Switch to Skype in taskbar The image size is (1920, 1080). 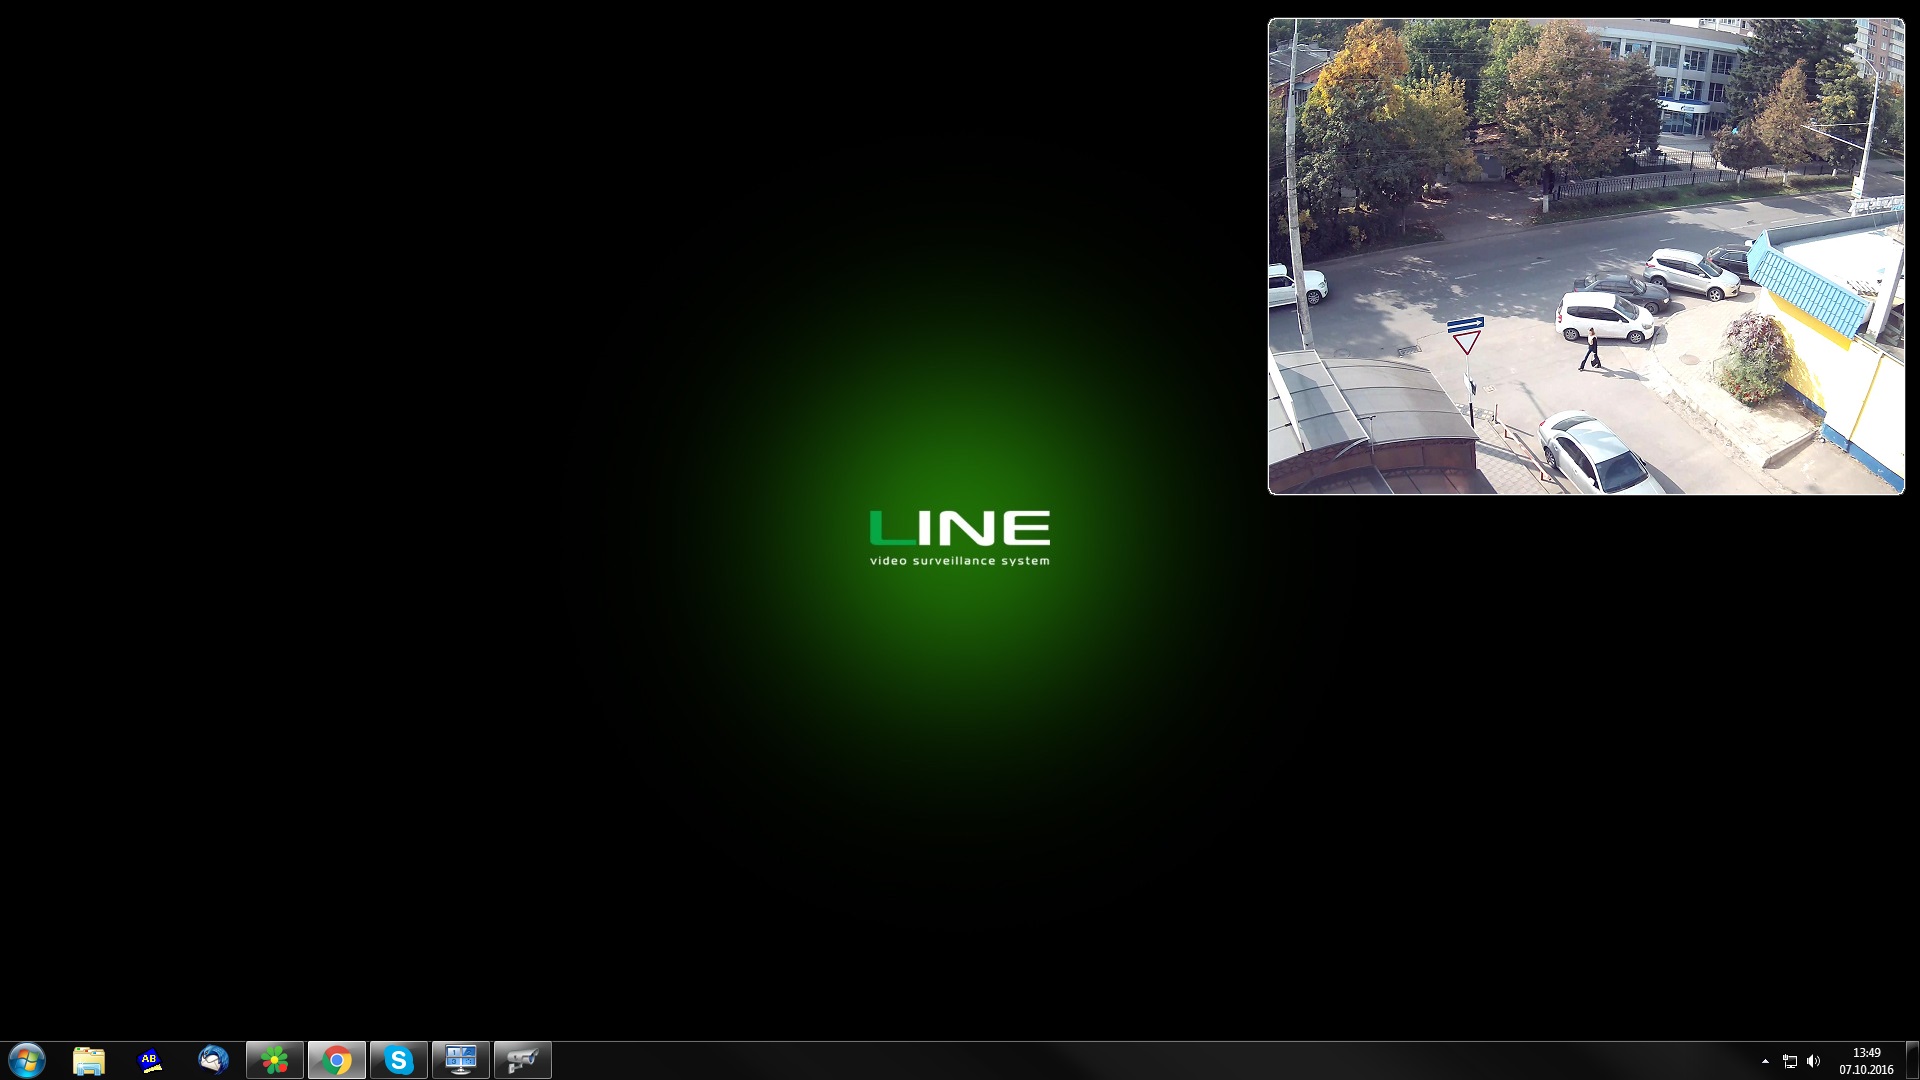click(399, 1060)
